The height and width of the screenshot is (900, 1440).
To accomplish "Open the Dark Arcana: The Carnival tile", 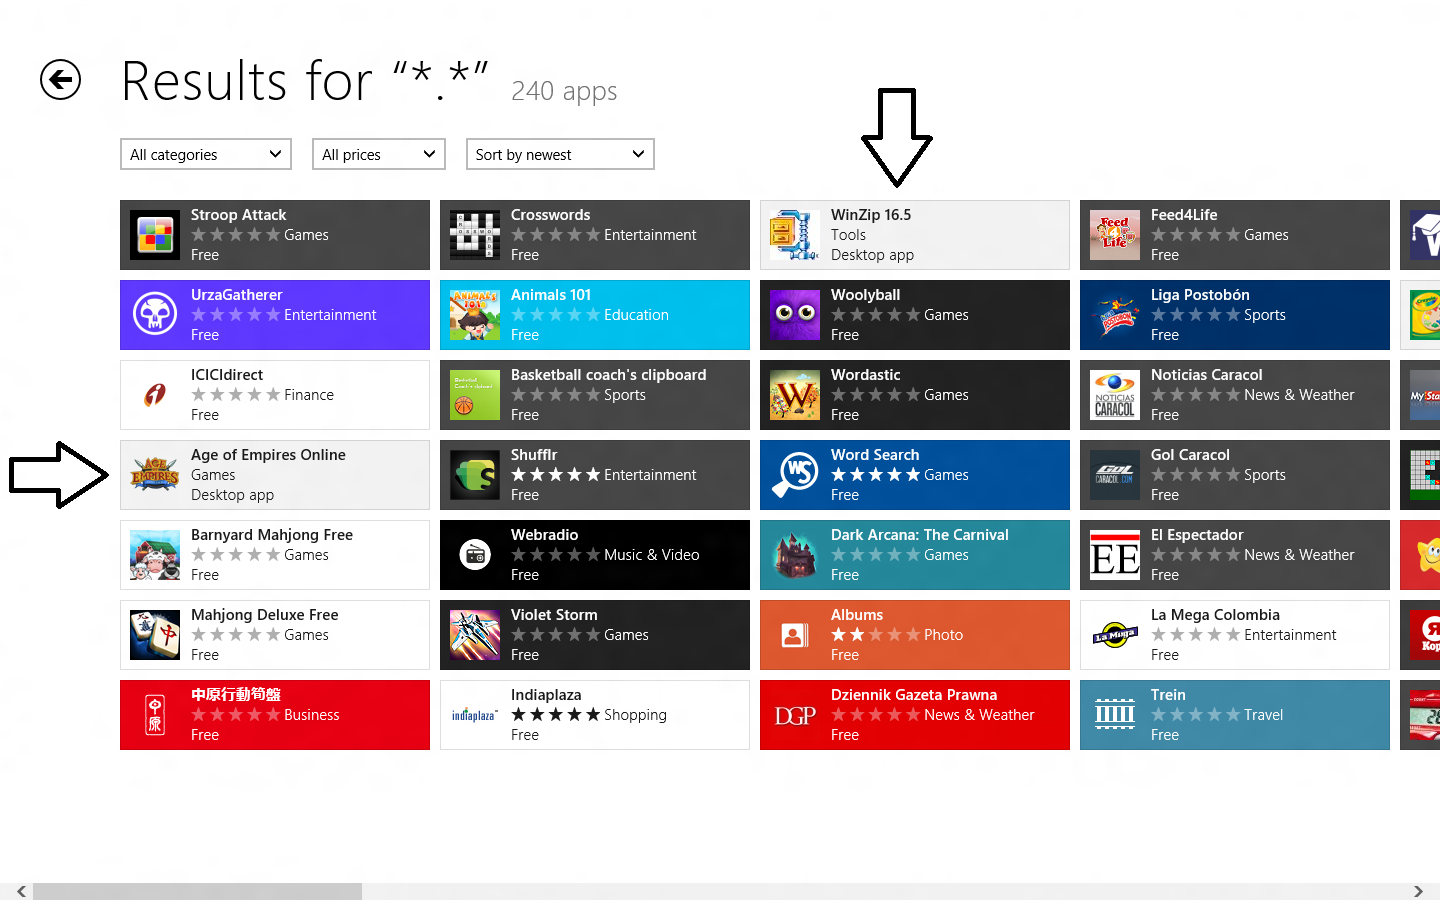I will point(914,554).
